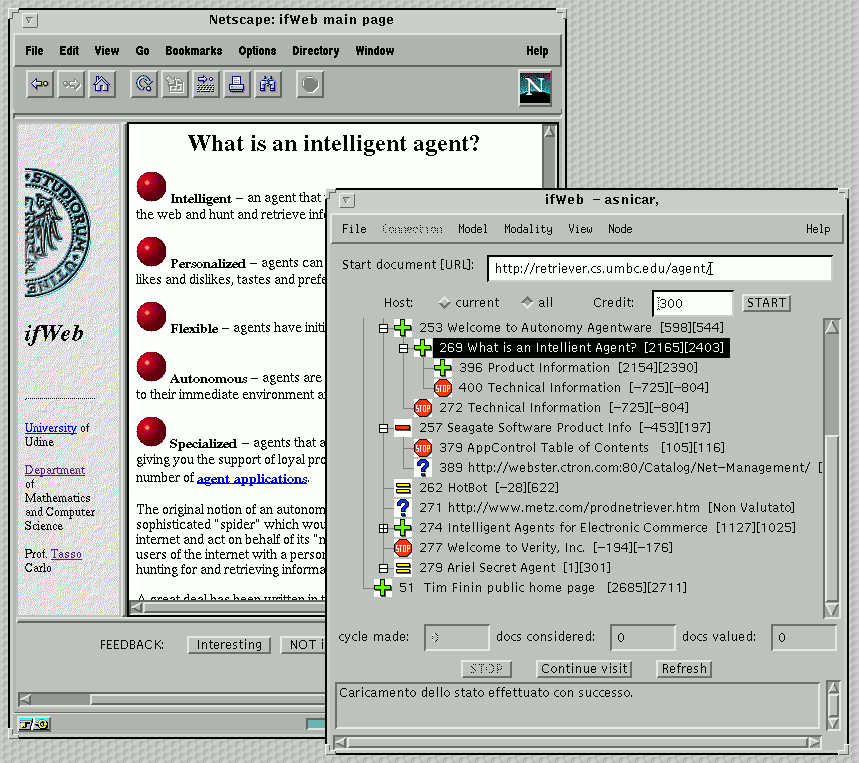Screen dimensions: 859x763
Task: Click green plus icon of 269 What is an Intellient Agent
Action: tap(422, 347)
